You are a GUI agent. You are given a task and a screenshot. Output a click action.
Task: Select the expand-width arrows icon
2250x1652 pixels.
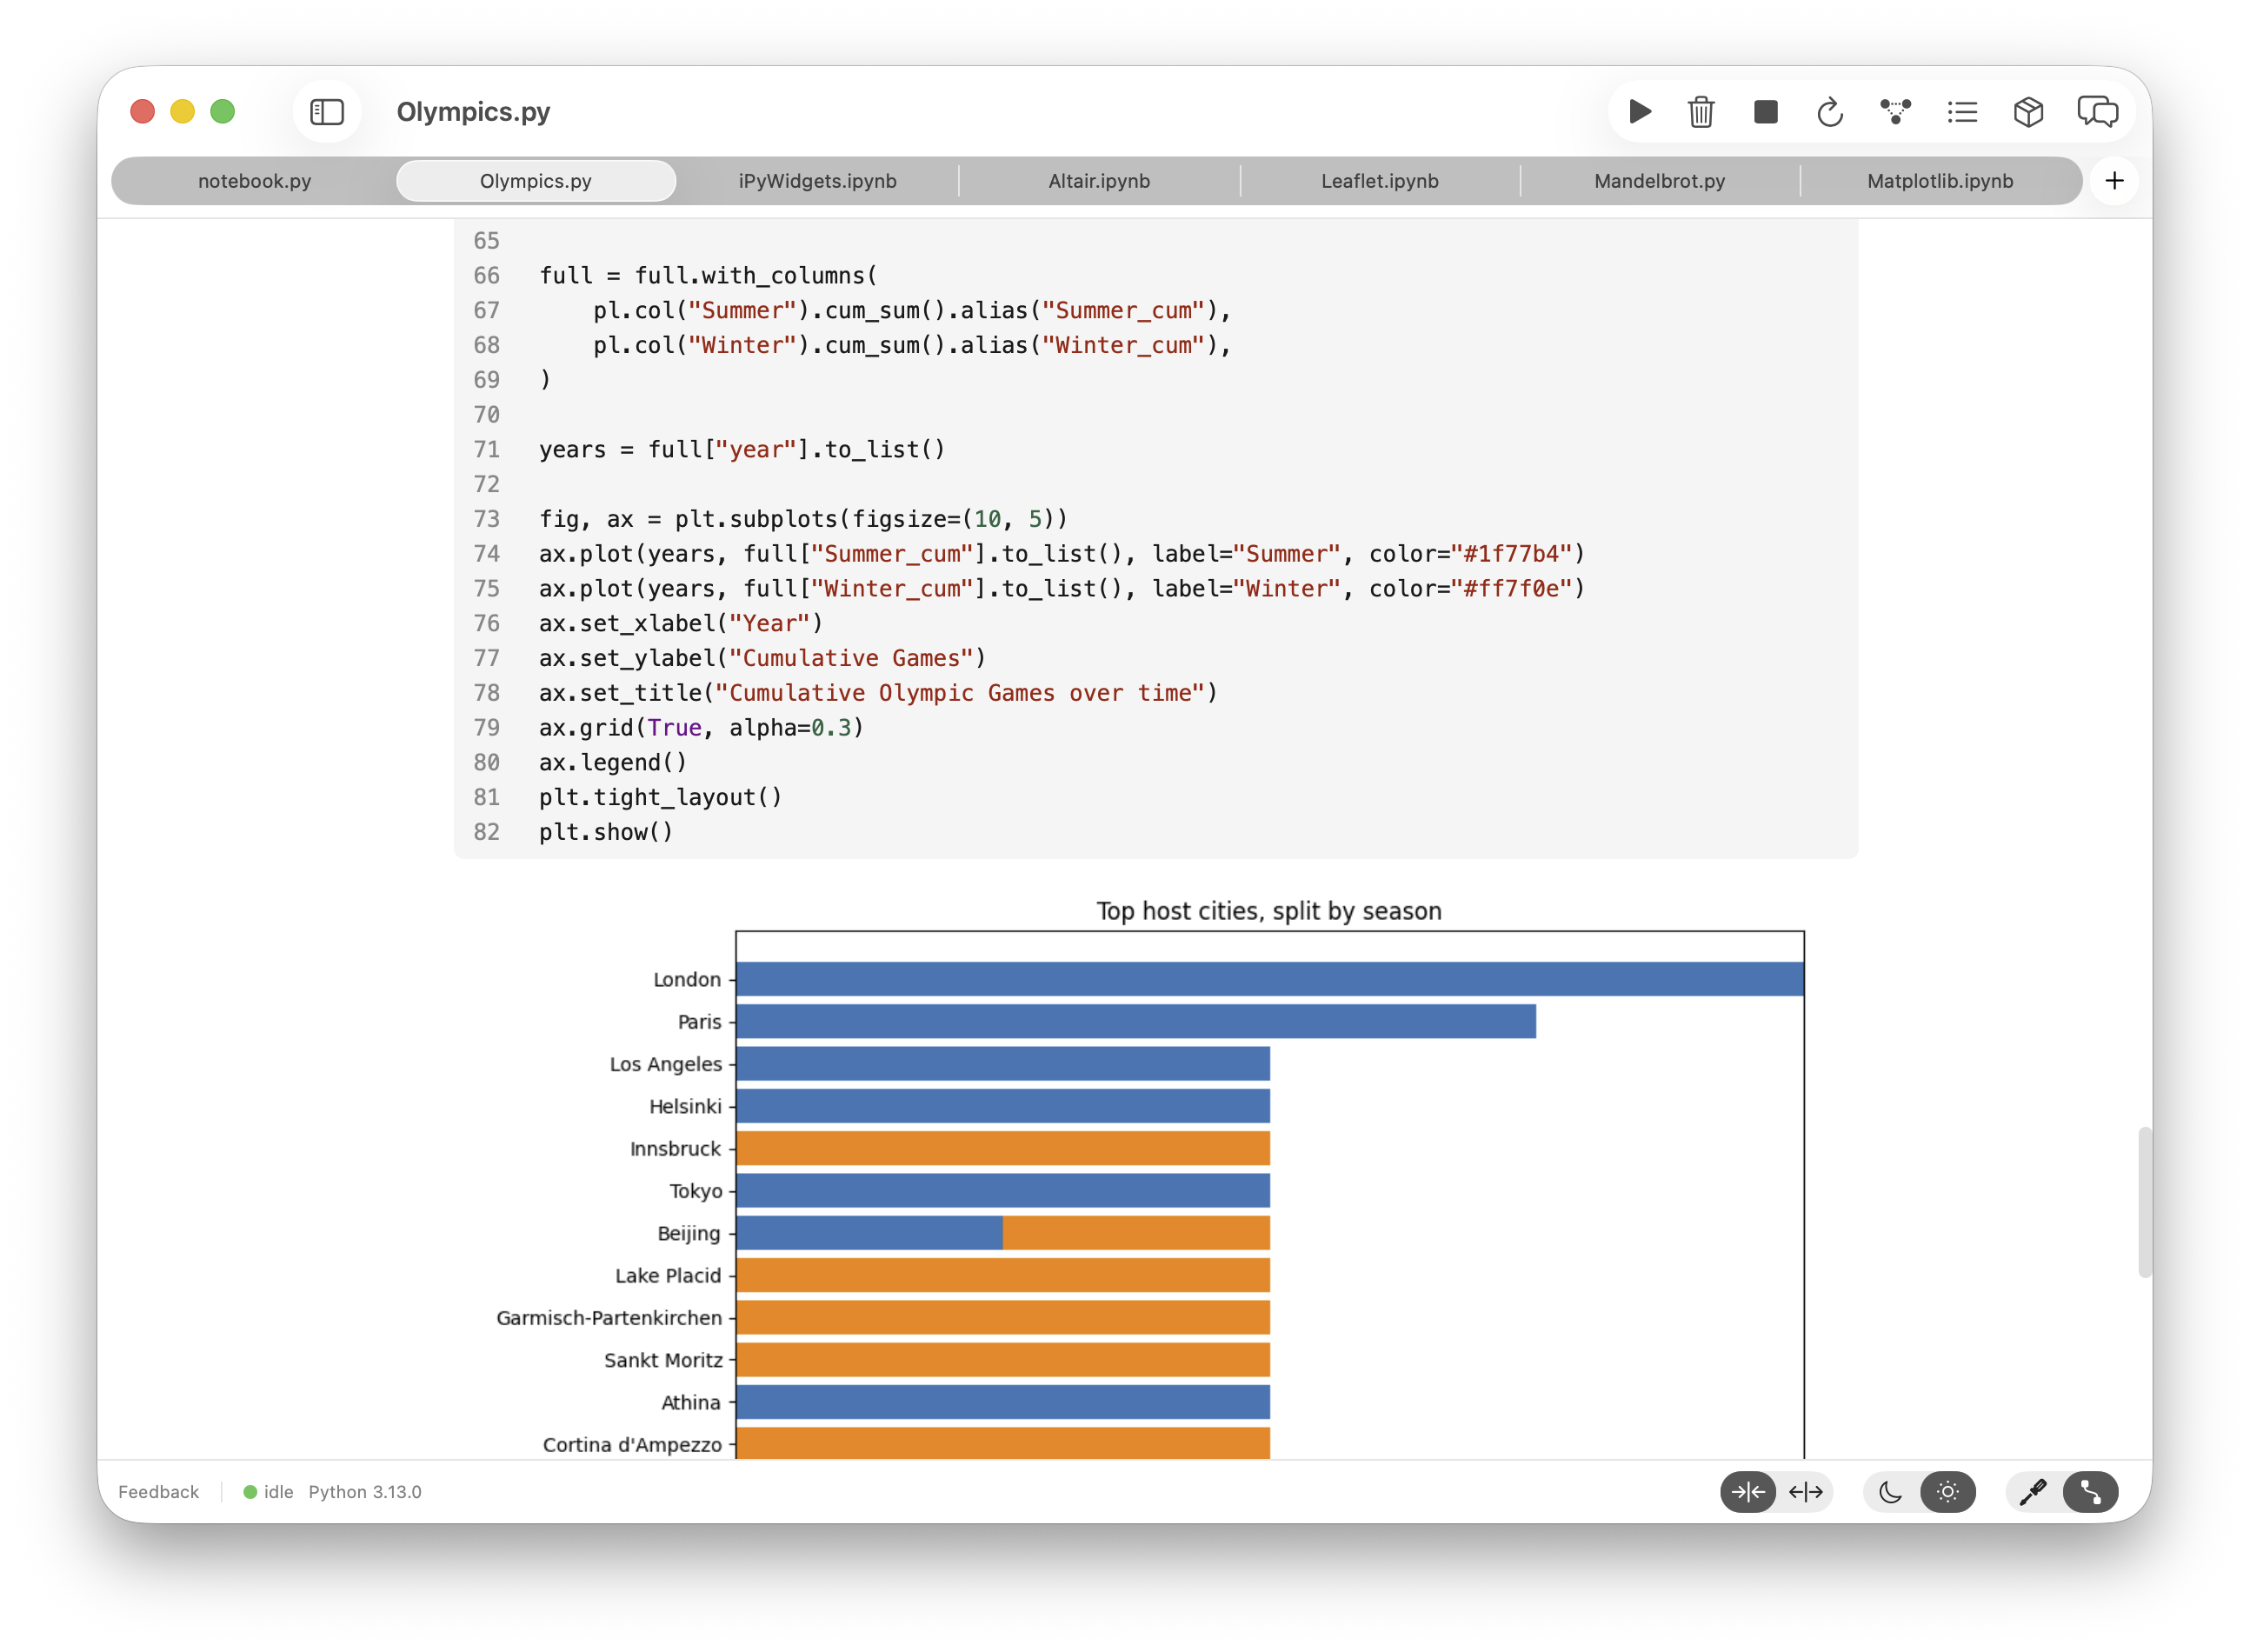pyautogui.click(x=1805, y=1491)
